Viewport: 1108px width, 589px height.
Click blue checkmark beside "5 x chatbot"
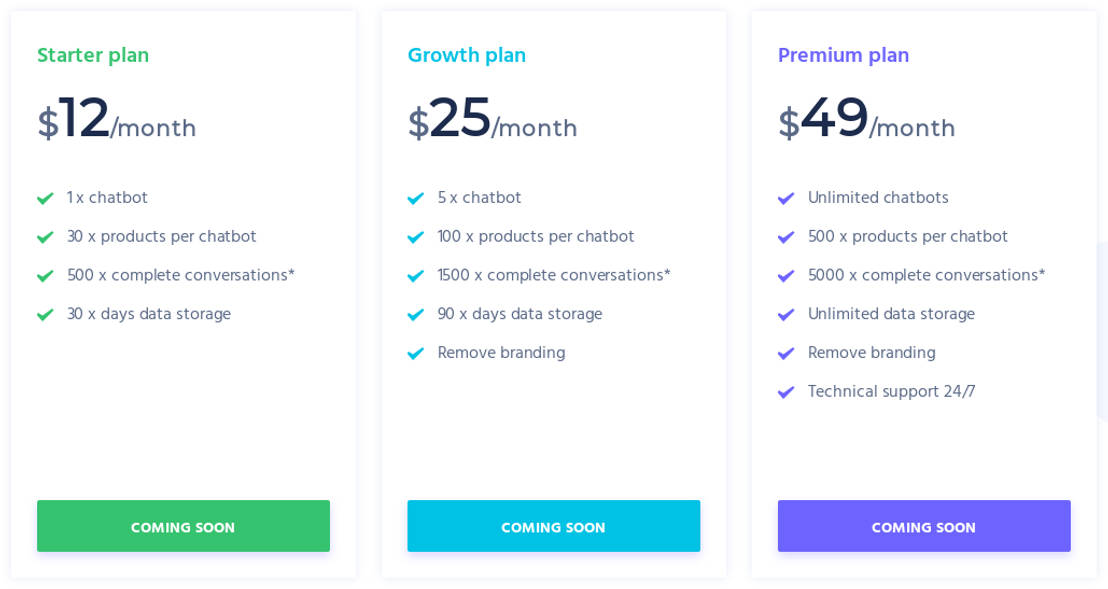[416, 199]
